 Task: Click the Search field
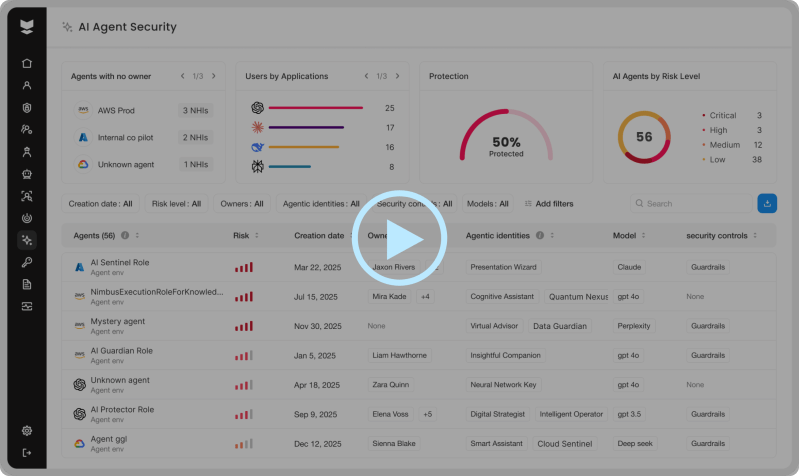[691, 203]
